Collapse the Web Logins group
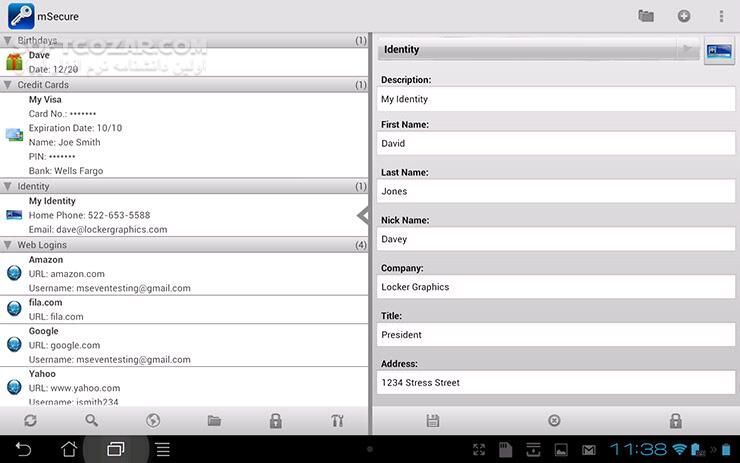Image resolution: width=740 pixels, height=463 pixels. [x=8, y=245]
